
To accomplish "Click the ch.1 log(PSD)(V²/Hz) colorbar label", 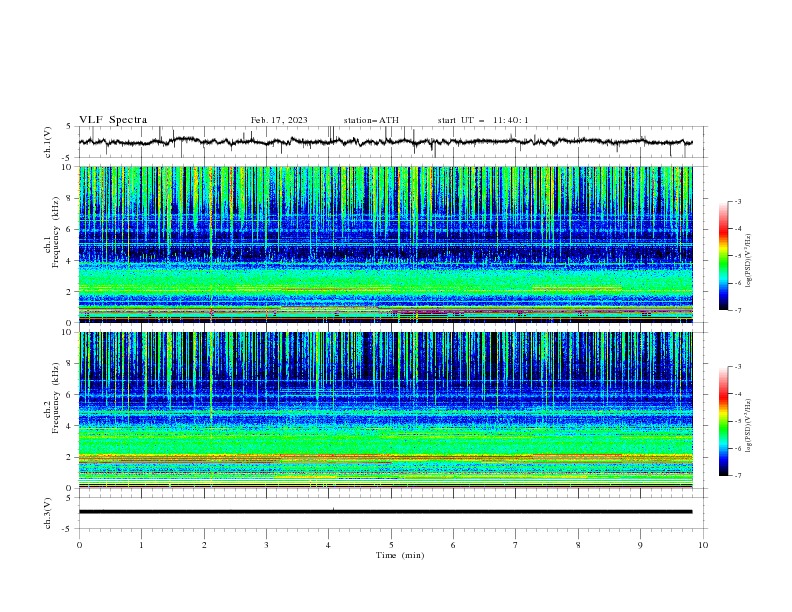I will pyautogui.click(x=749, y=261).
